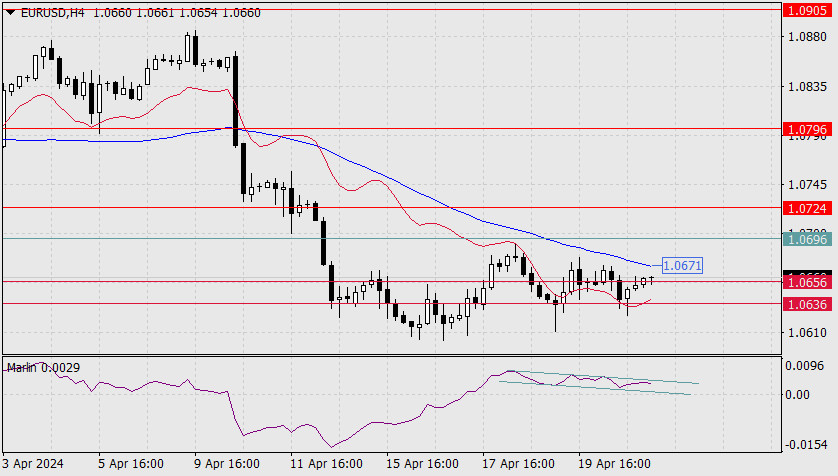Screen dimensions: 838x476
Task: Click the 5 Apr 16:00 time label
Action: [x=130, y=463]
